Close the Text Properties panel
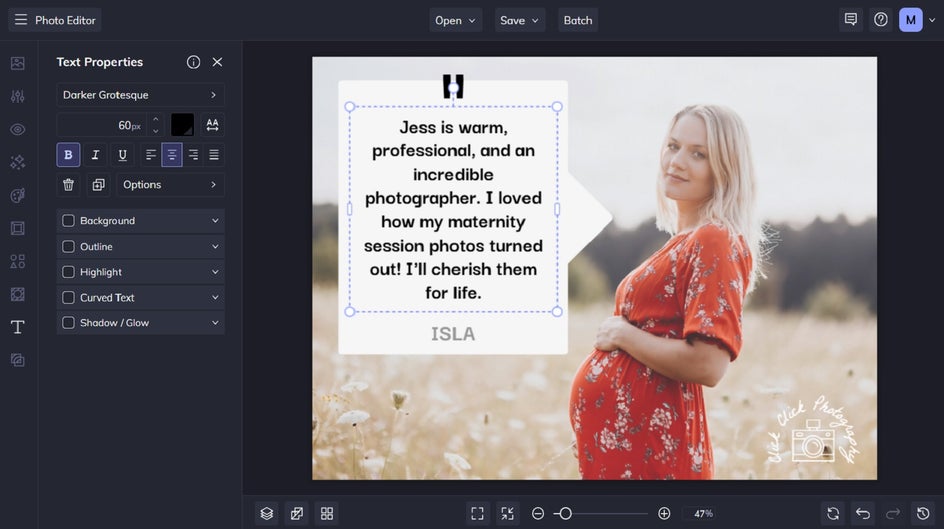944x529 pixels. pyautogui.click(x=217, y=62)
